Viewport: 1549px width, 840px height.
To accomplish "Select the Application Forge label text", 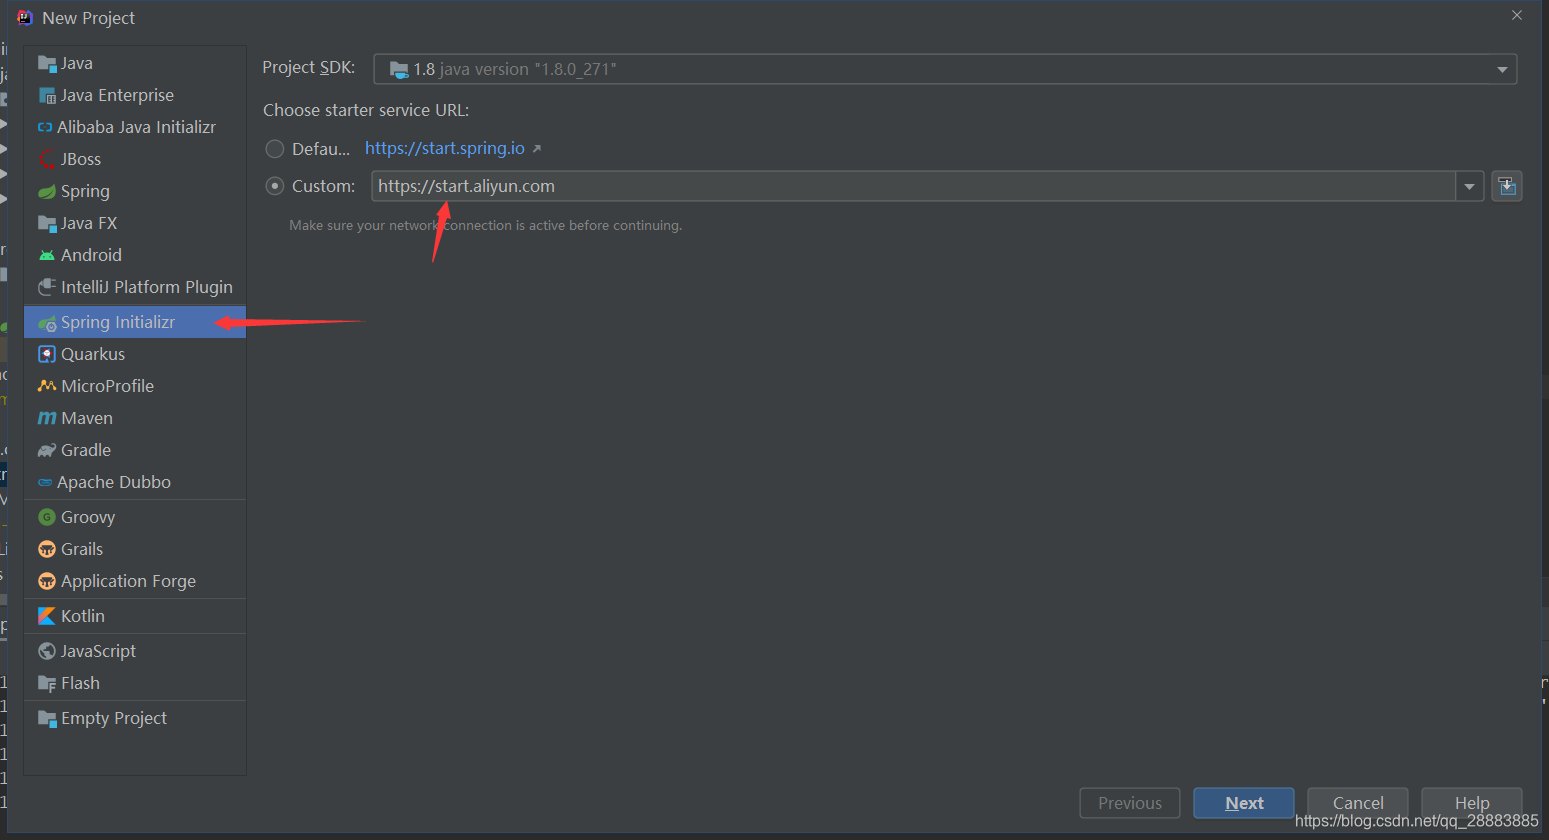I will click(x=128, y=581).
